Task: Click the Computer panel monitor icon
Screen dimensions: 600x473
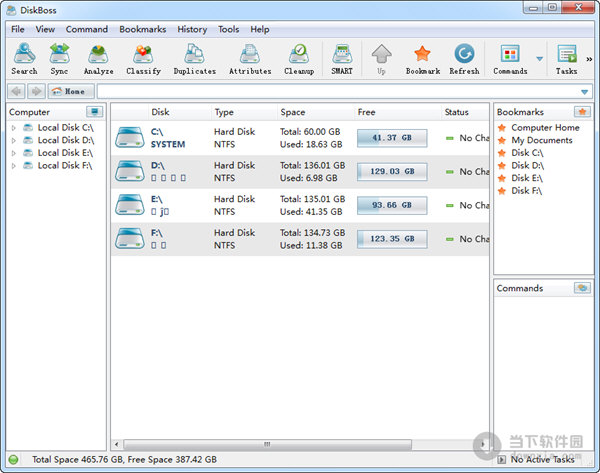Action: pyautogui.click(x=95, y=112)
